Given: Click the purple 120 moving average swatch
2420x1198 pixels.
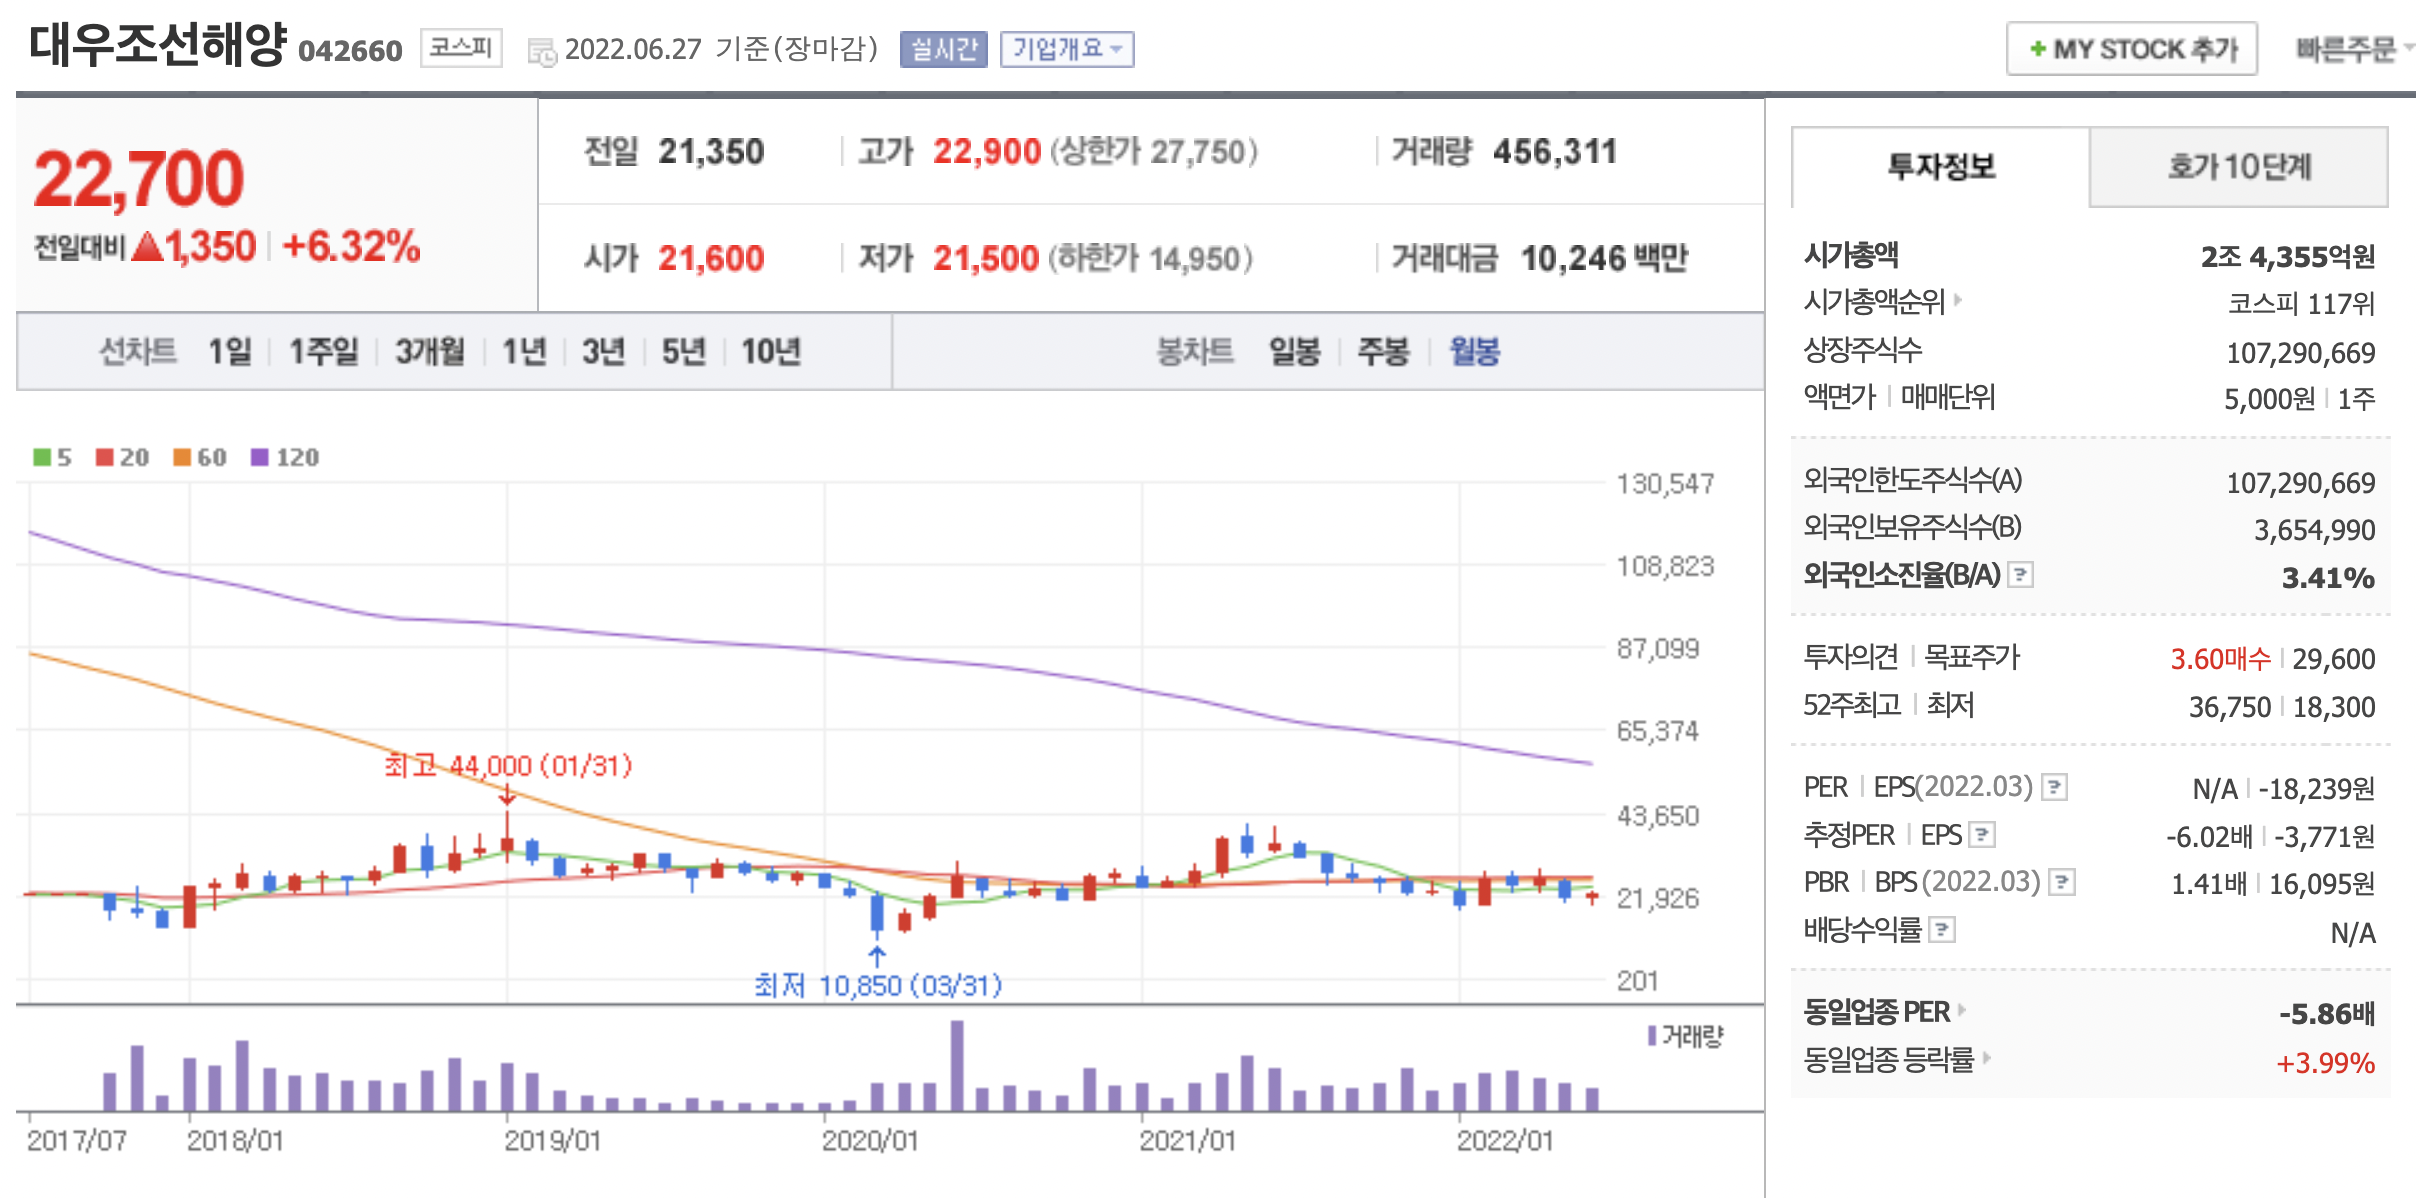Looking at the screenshot, I should [259, 457].
